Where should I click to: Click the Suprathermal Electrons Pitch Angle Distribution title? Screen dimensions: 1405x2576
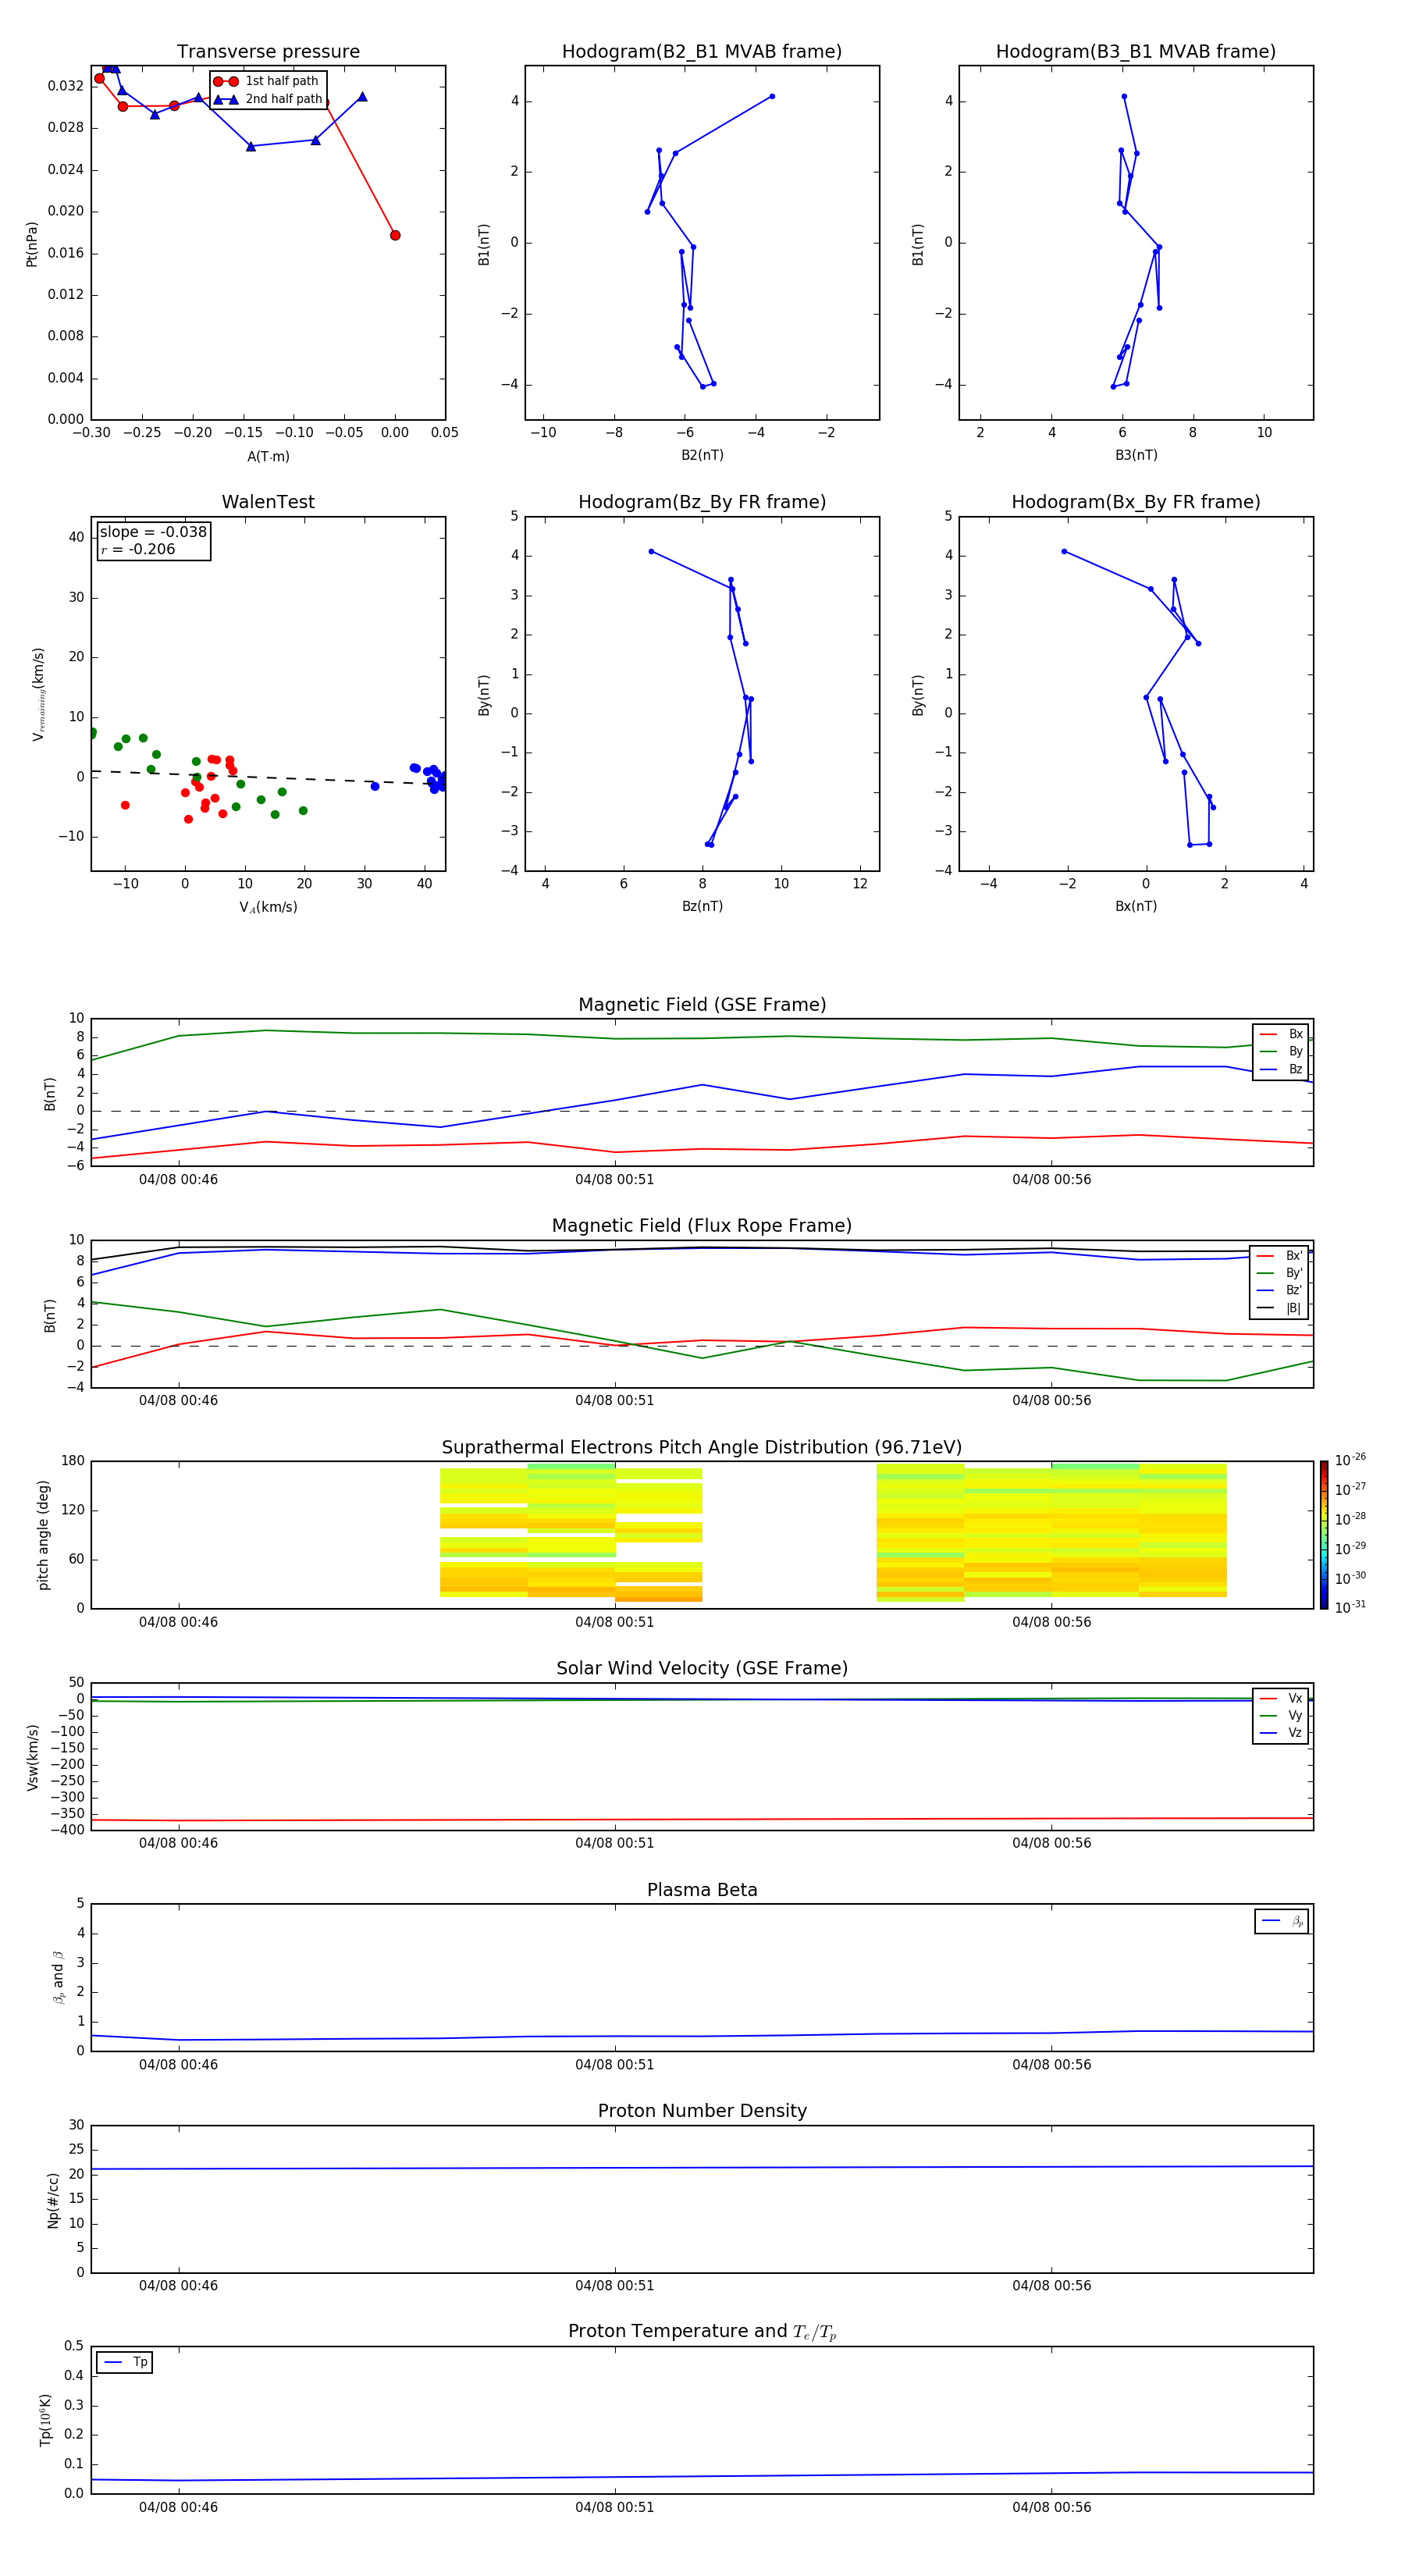coord(702,1448)
